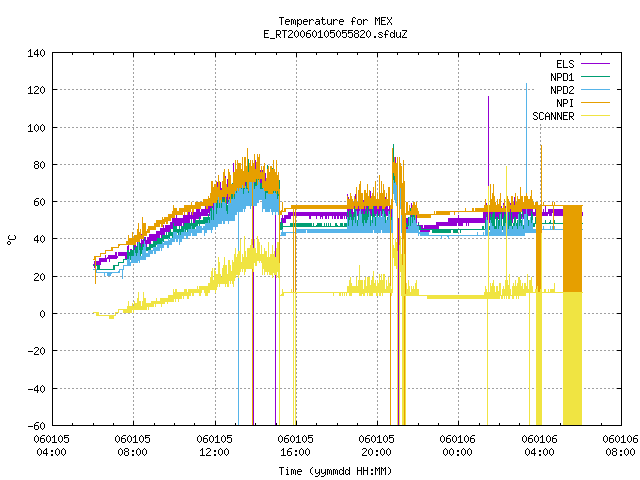The width and height of the screenshot is (640, 480).
Task: Click the y-axis label 0
Action: [x=42, y=314]
